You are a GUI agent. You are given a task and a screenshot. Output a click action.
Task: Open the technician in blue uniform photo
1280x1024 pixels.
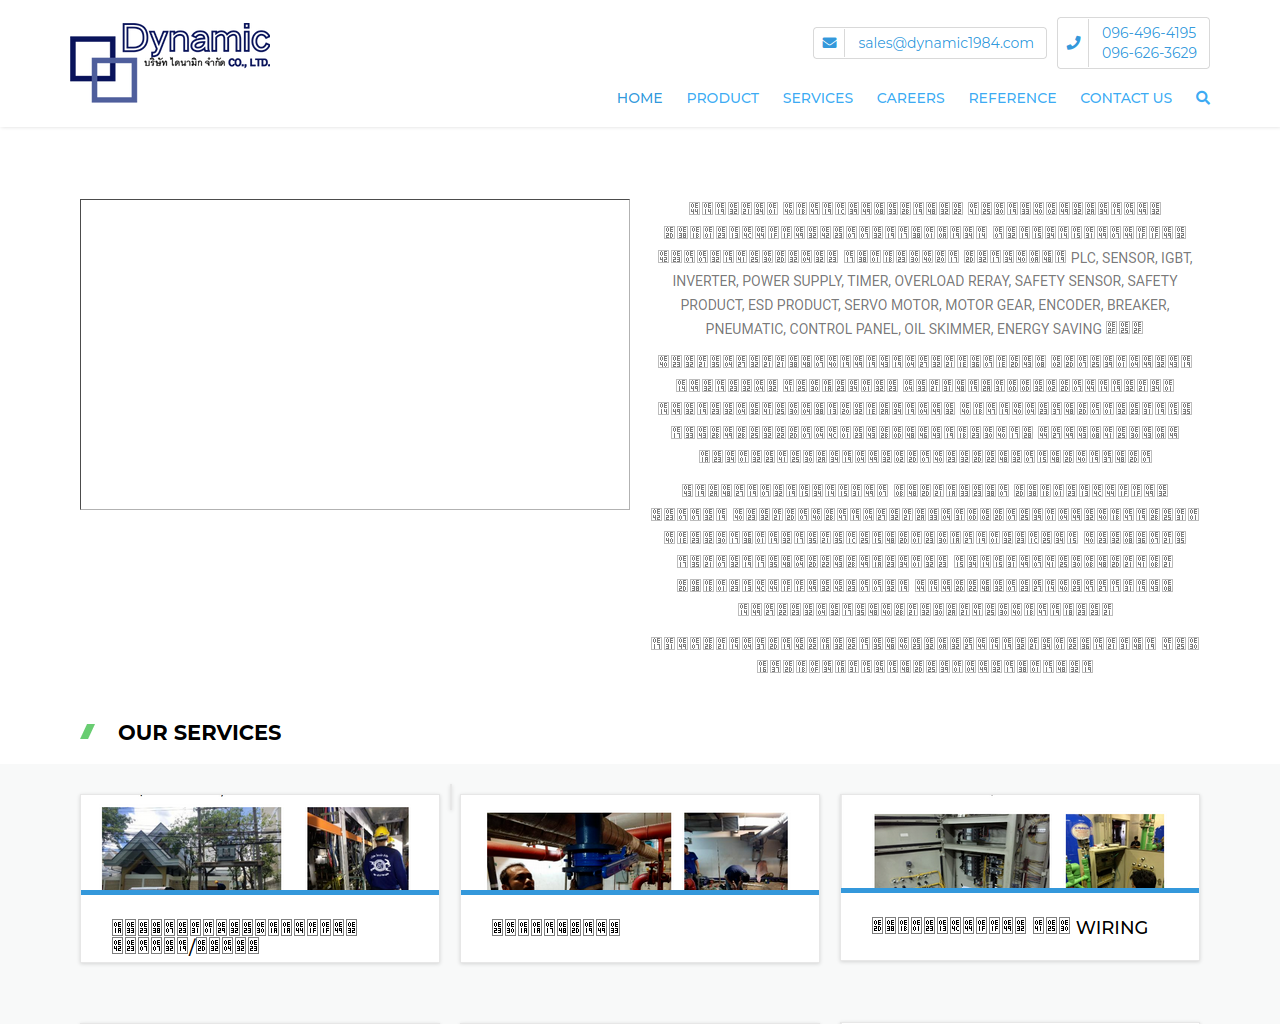(358, 848)
